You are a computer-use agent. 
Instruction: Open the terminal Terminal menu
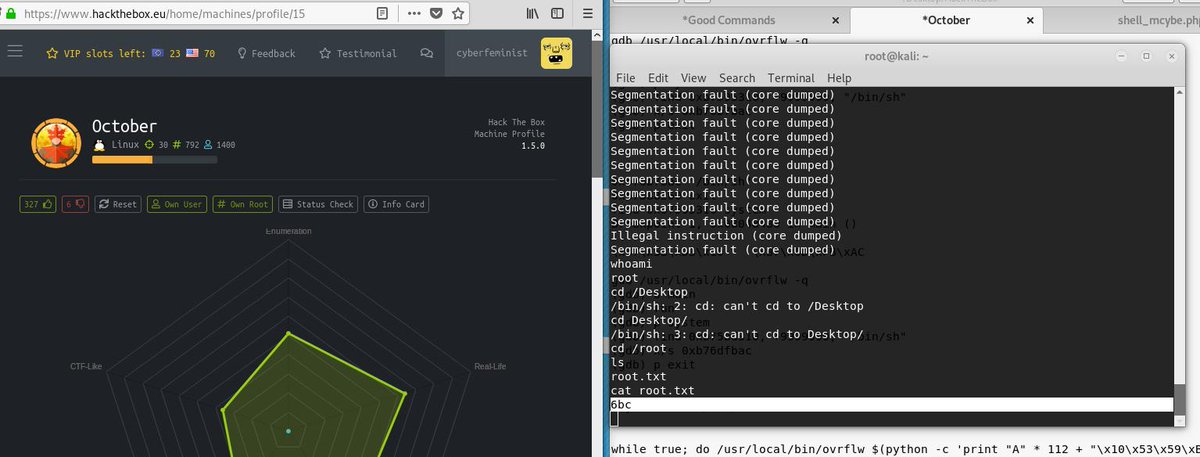point(791,78)
